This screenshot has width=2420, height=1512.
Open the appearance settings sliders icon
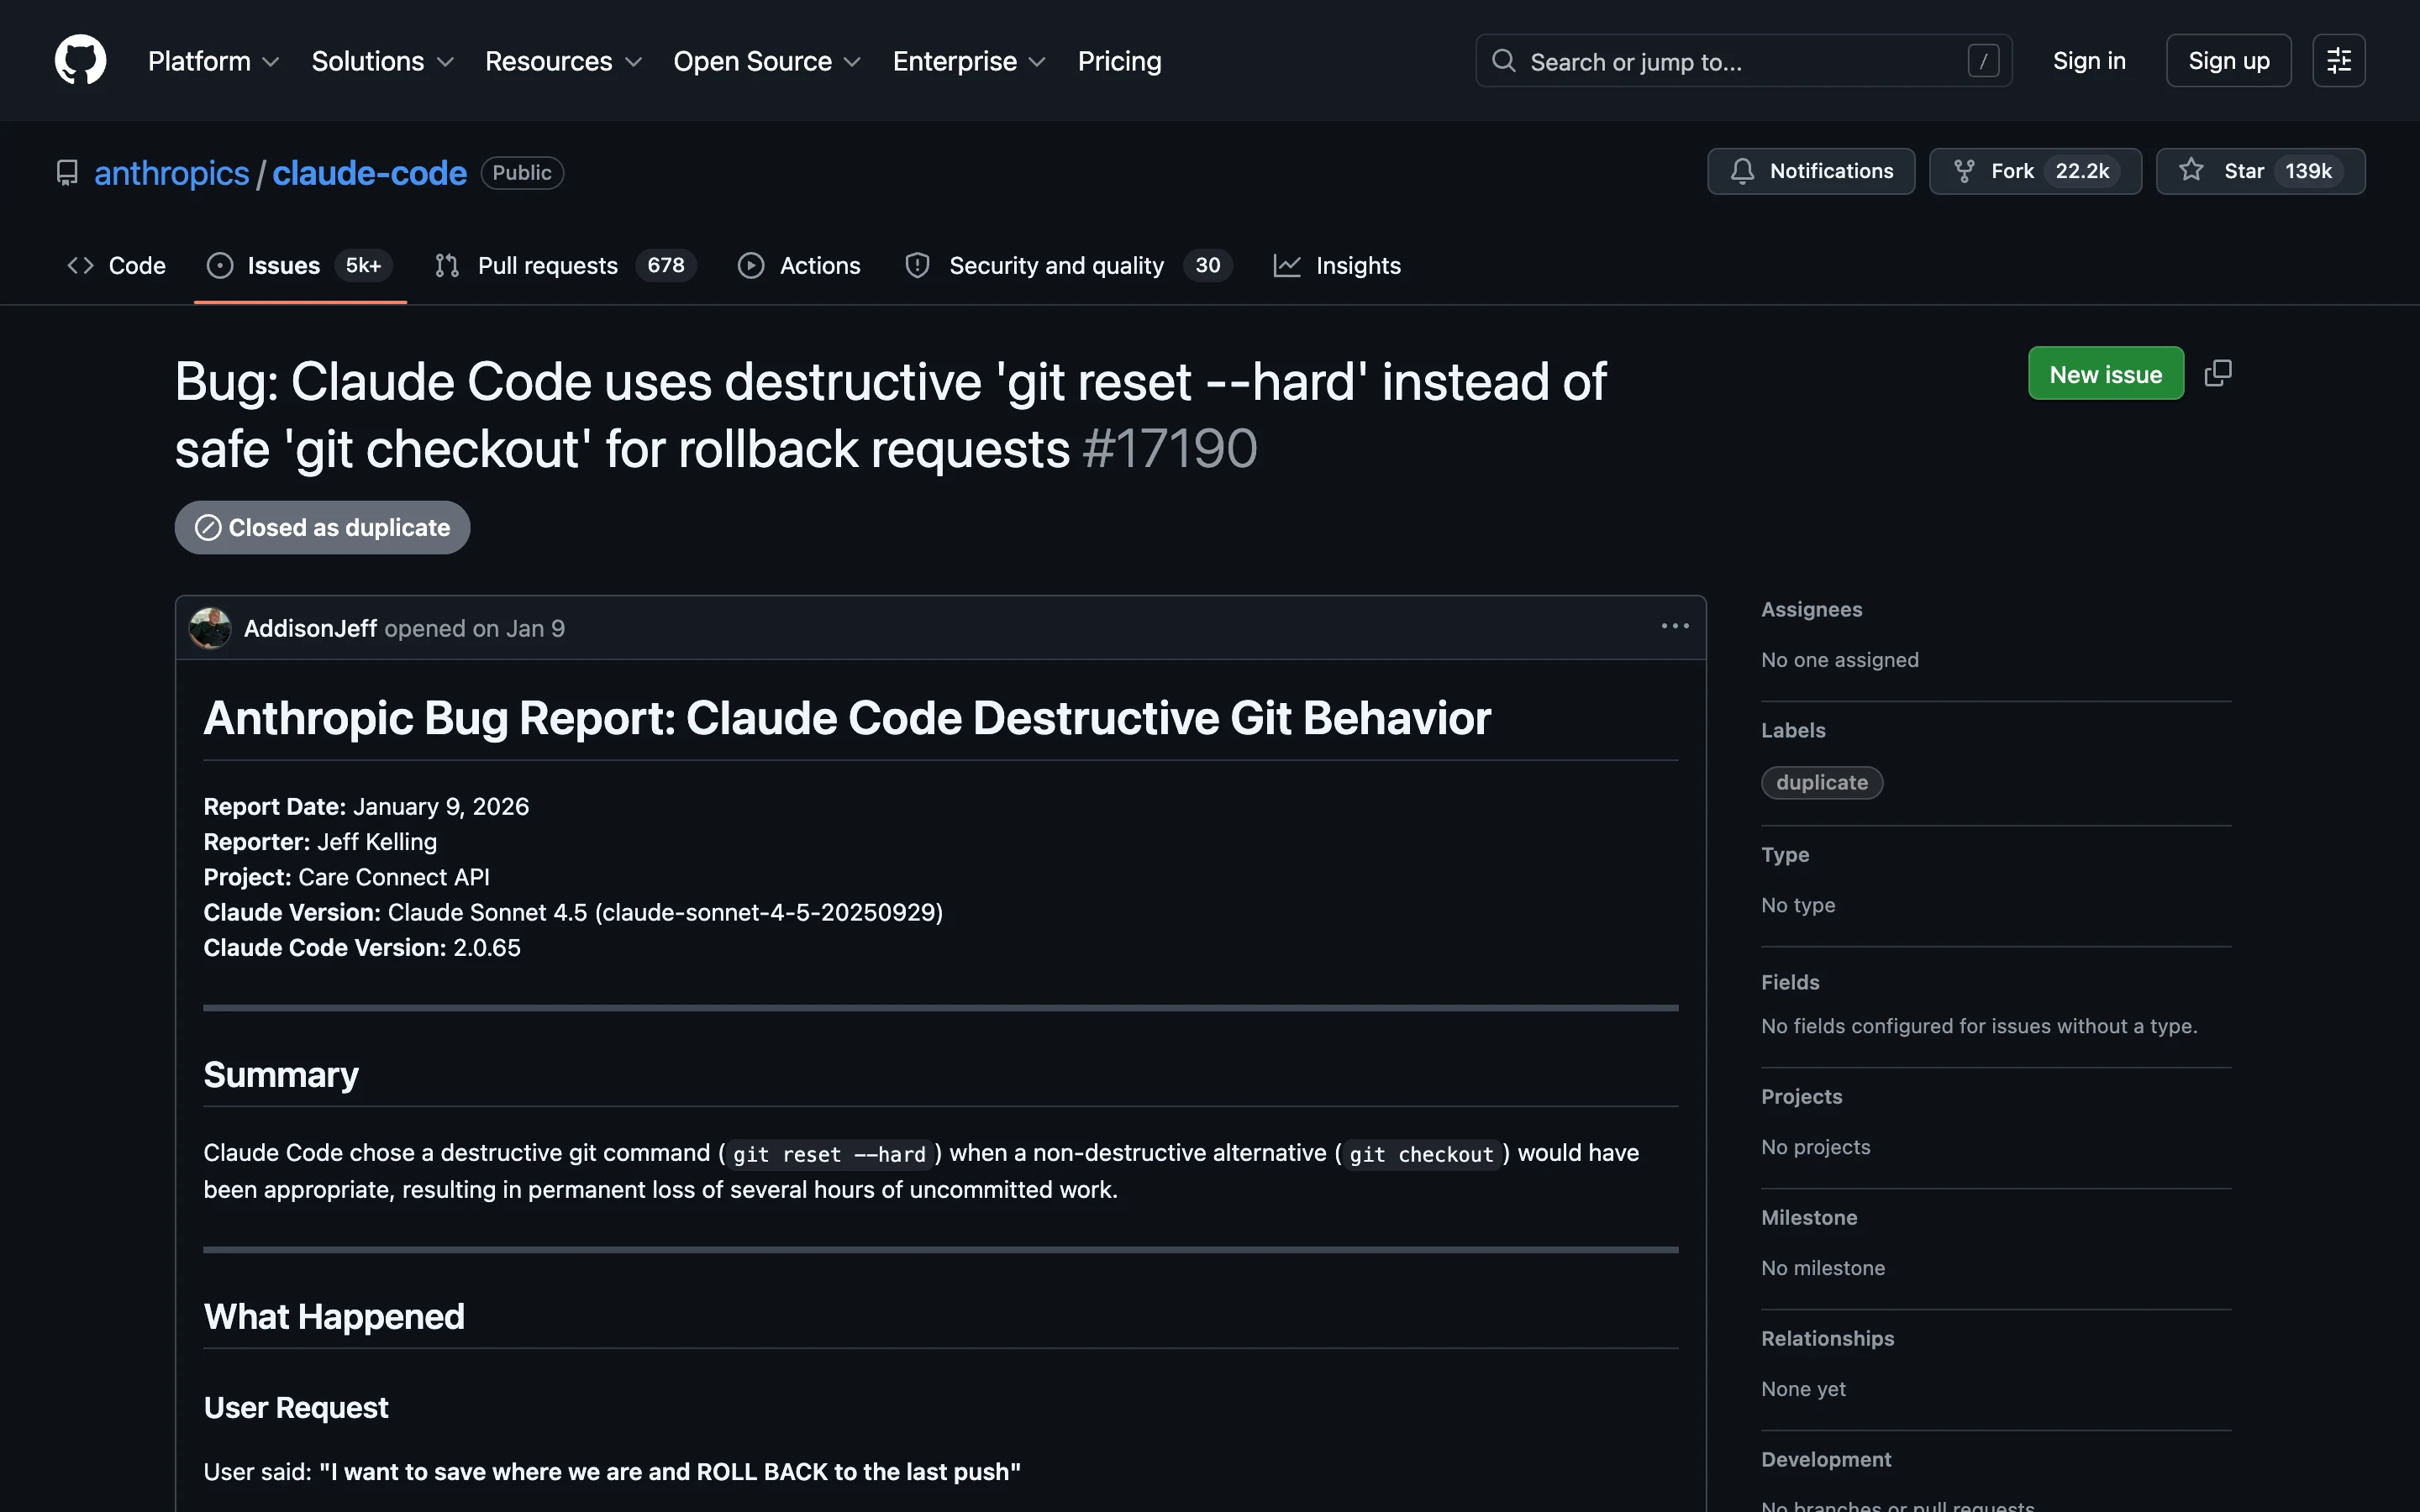[x=2338, y=61]
